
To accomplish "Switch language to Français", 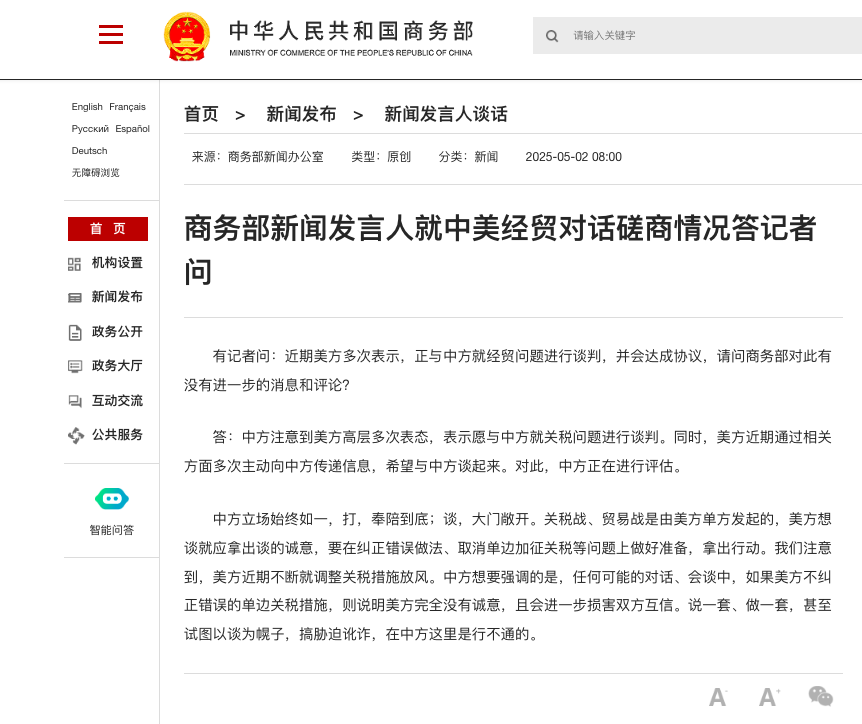I will 127,107.
